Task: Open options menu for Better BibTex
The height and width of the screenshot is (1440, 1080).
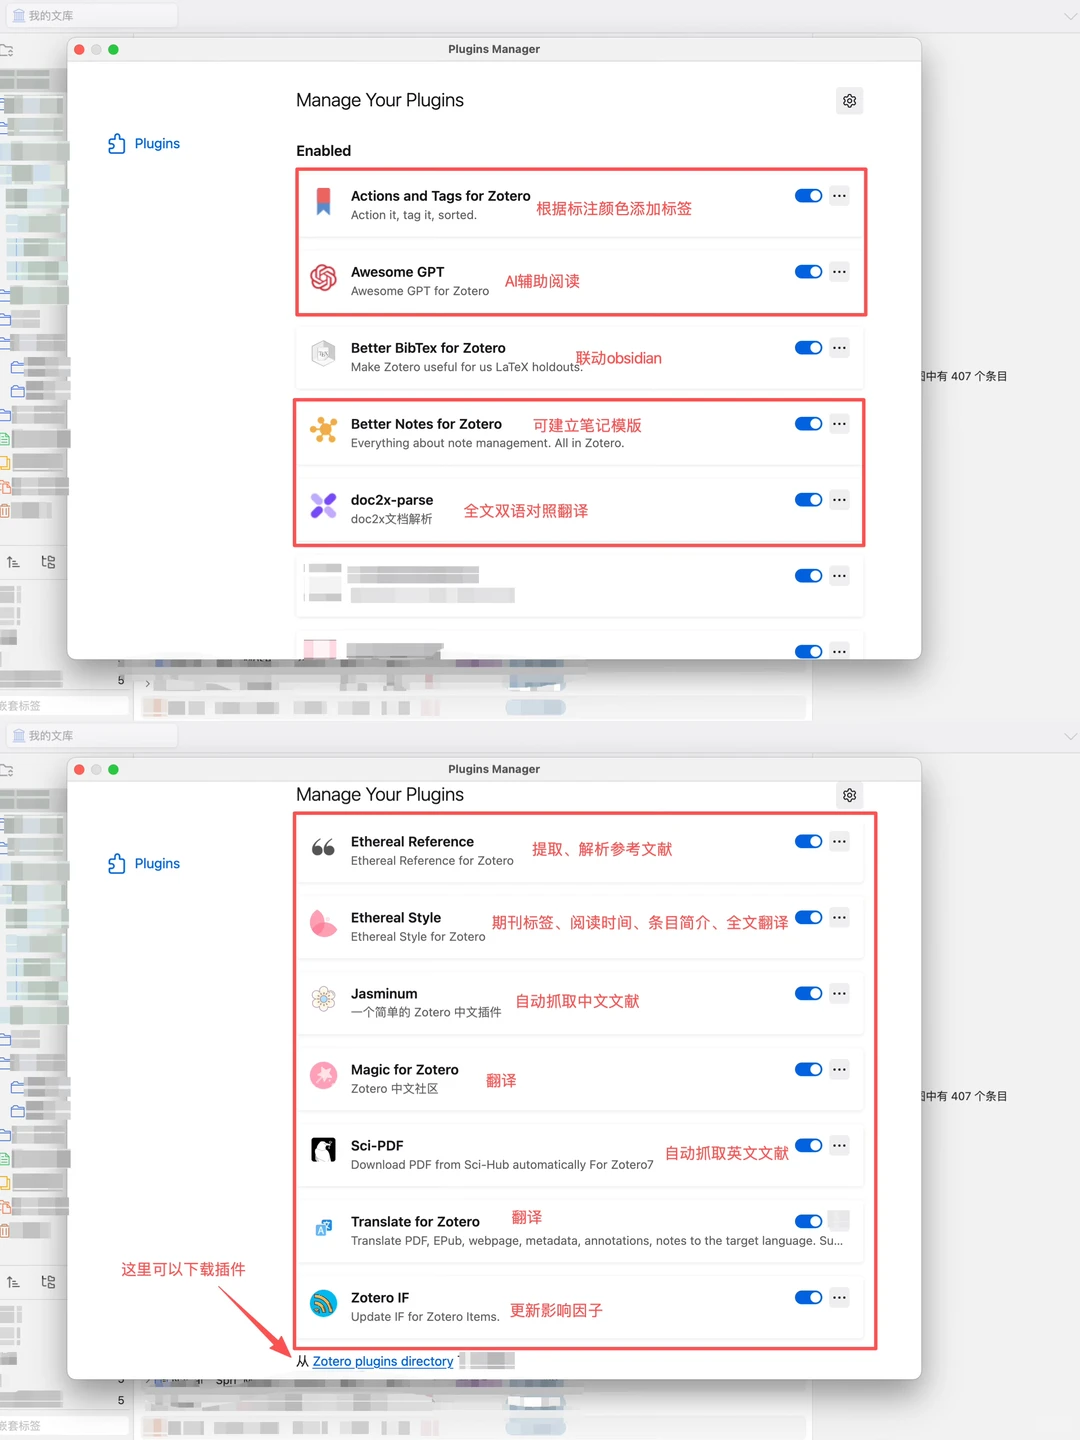Action: pyautogui.click(x=839, y=347)
